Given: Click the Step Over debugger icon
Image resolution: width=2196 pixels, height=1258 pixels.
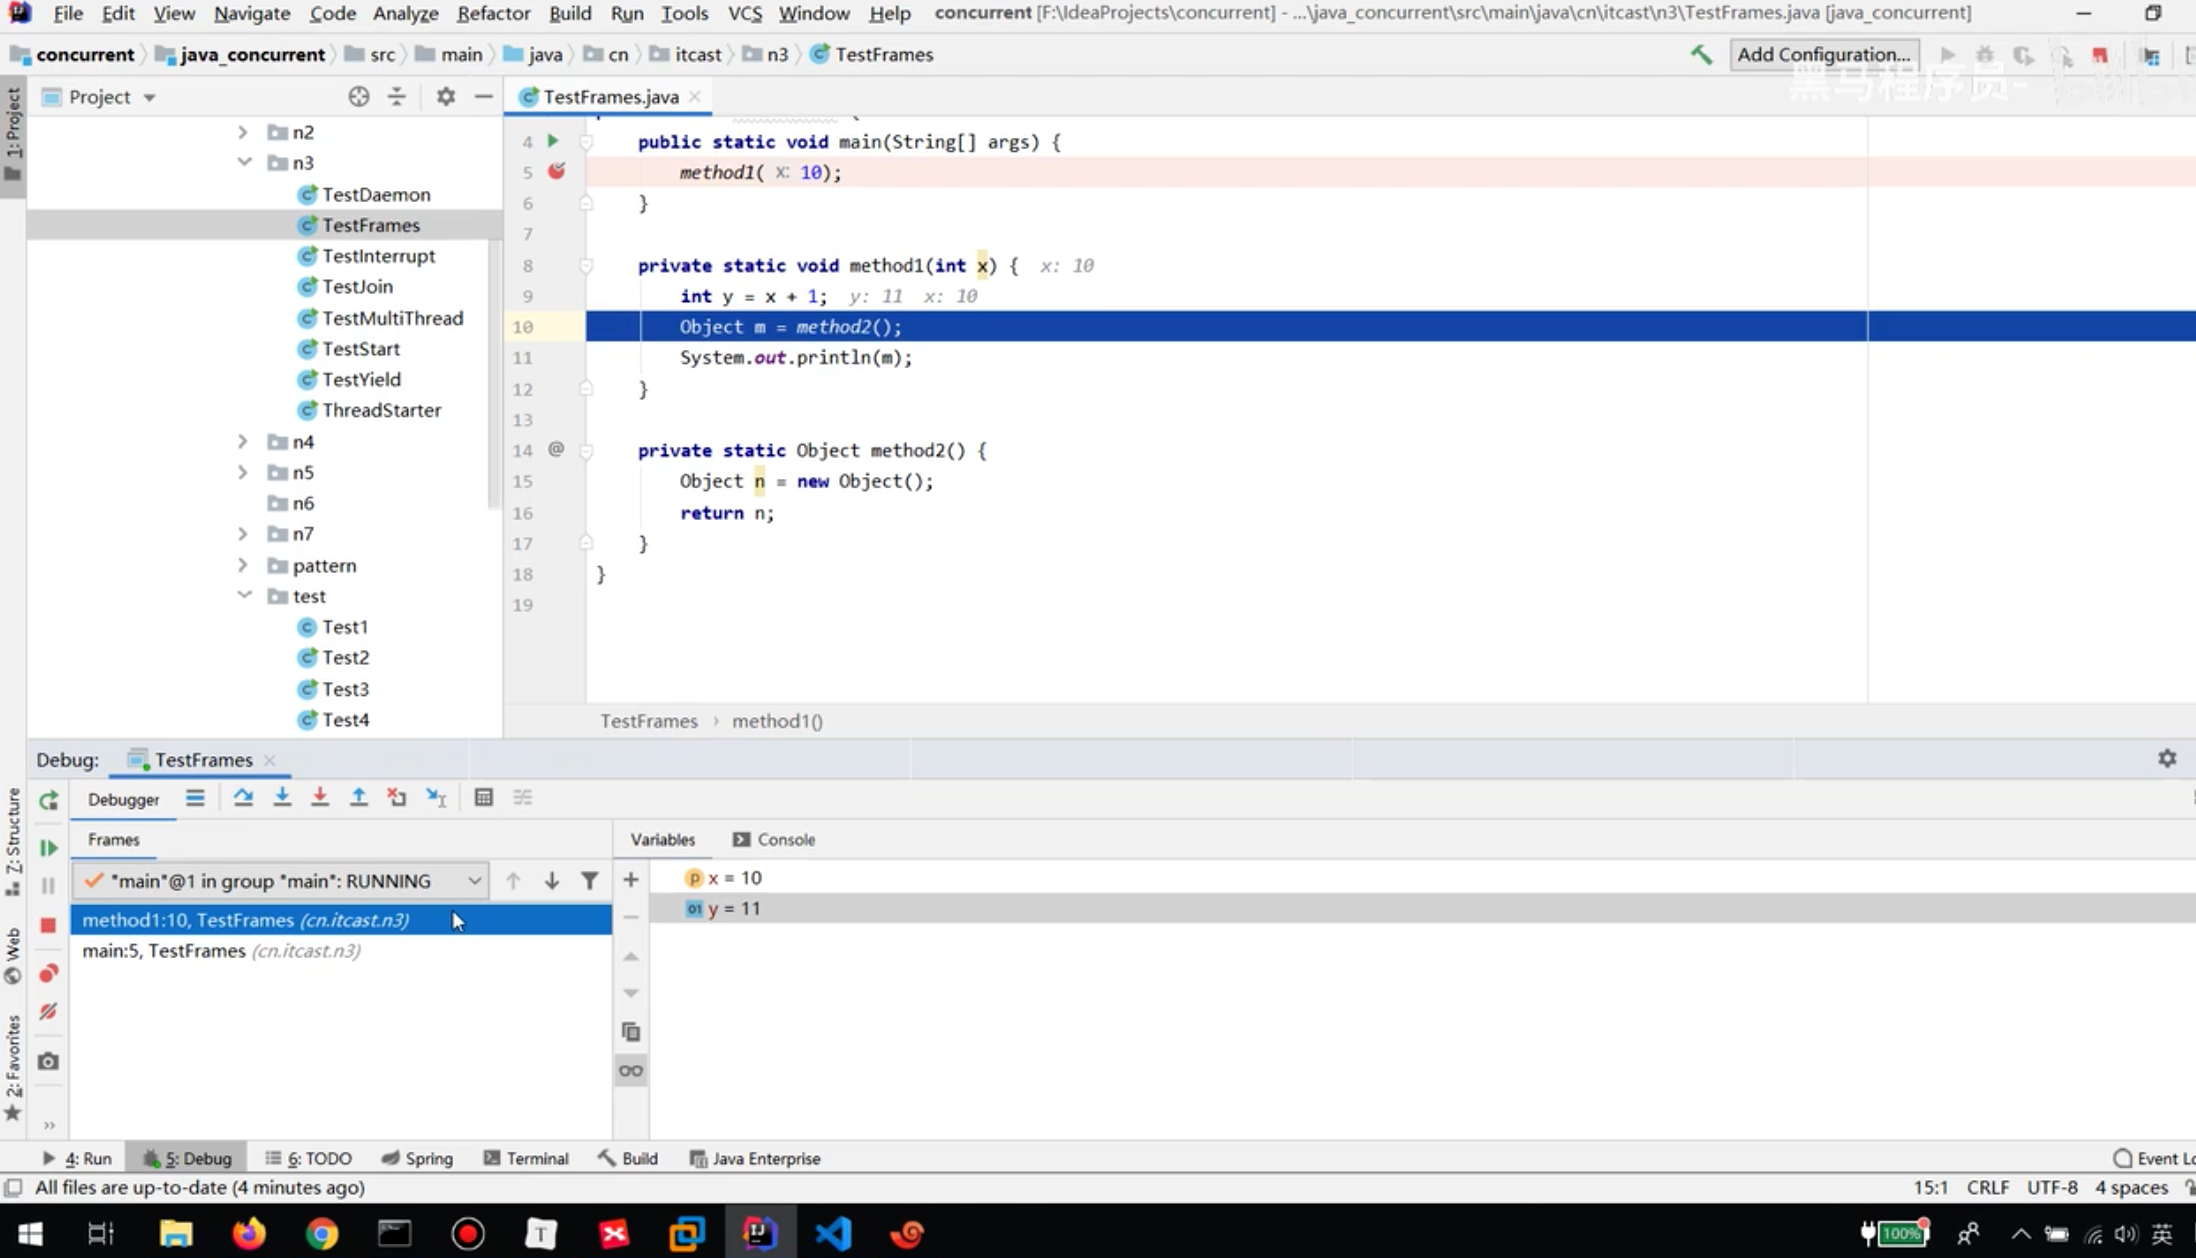Looking at the screenshot, I should click(x=243, y=797).
